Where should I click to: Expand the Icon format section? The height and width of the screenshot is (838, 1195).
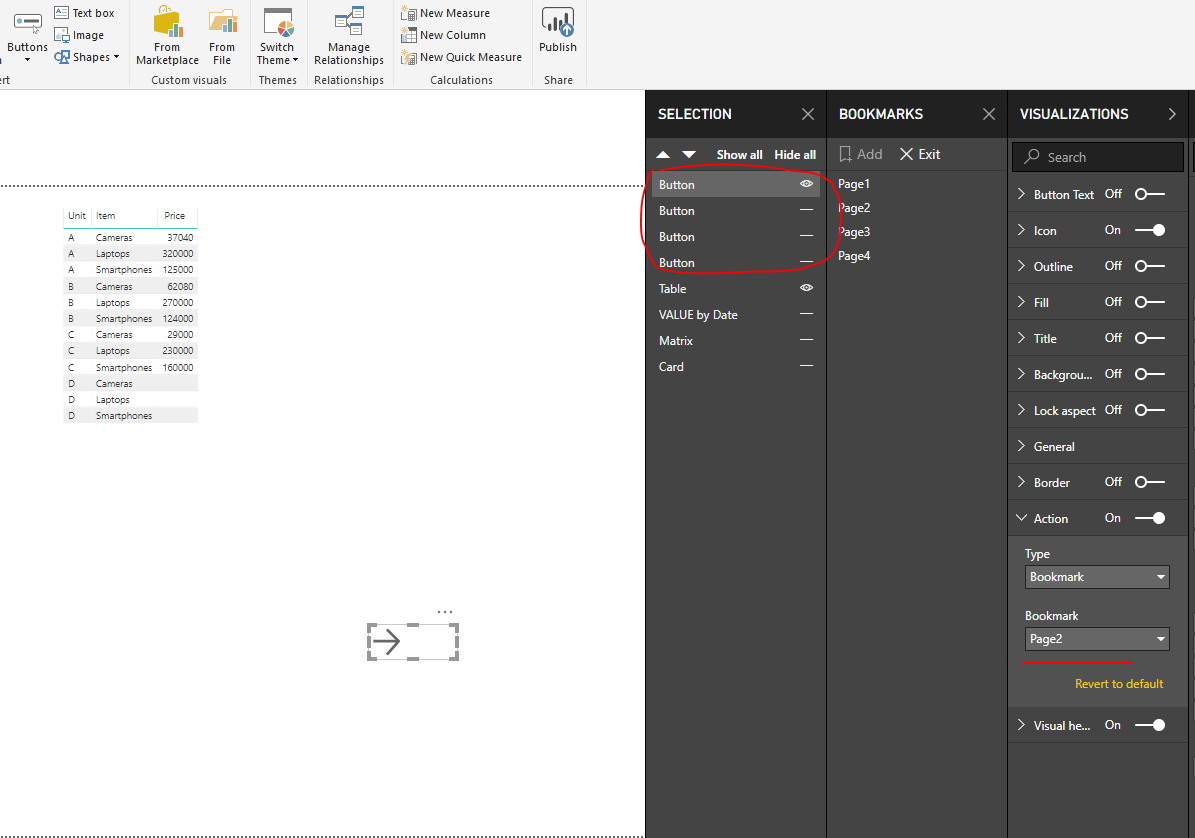pos(1021,230)
